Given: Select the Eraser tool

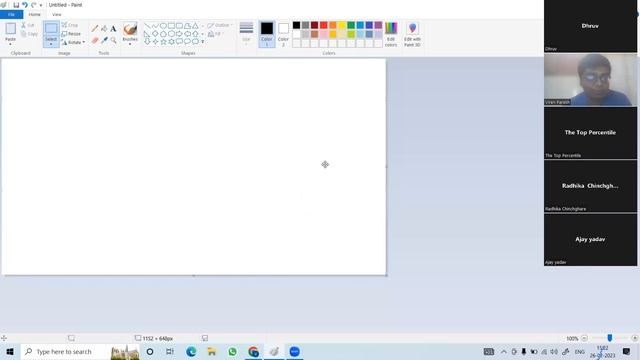Looking at the screenshot, I should pyautogui.click(x=95, y=40).
